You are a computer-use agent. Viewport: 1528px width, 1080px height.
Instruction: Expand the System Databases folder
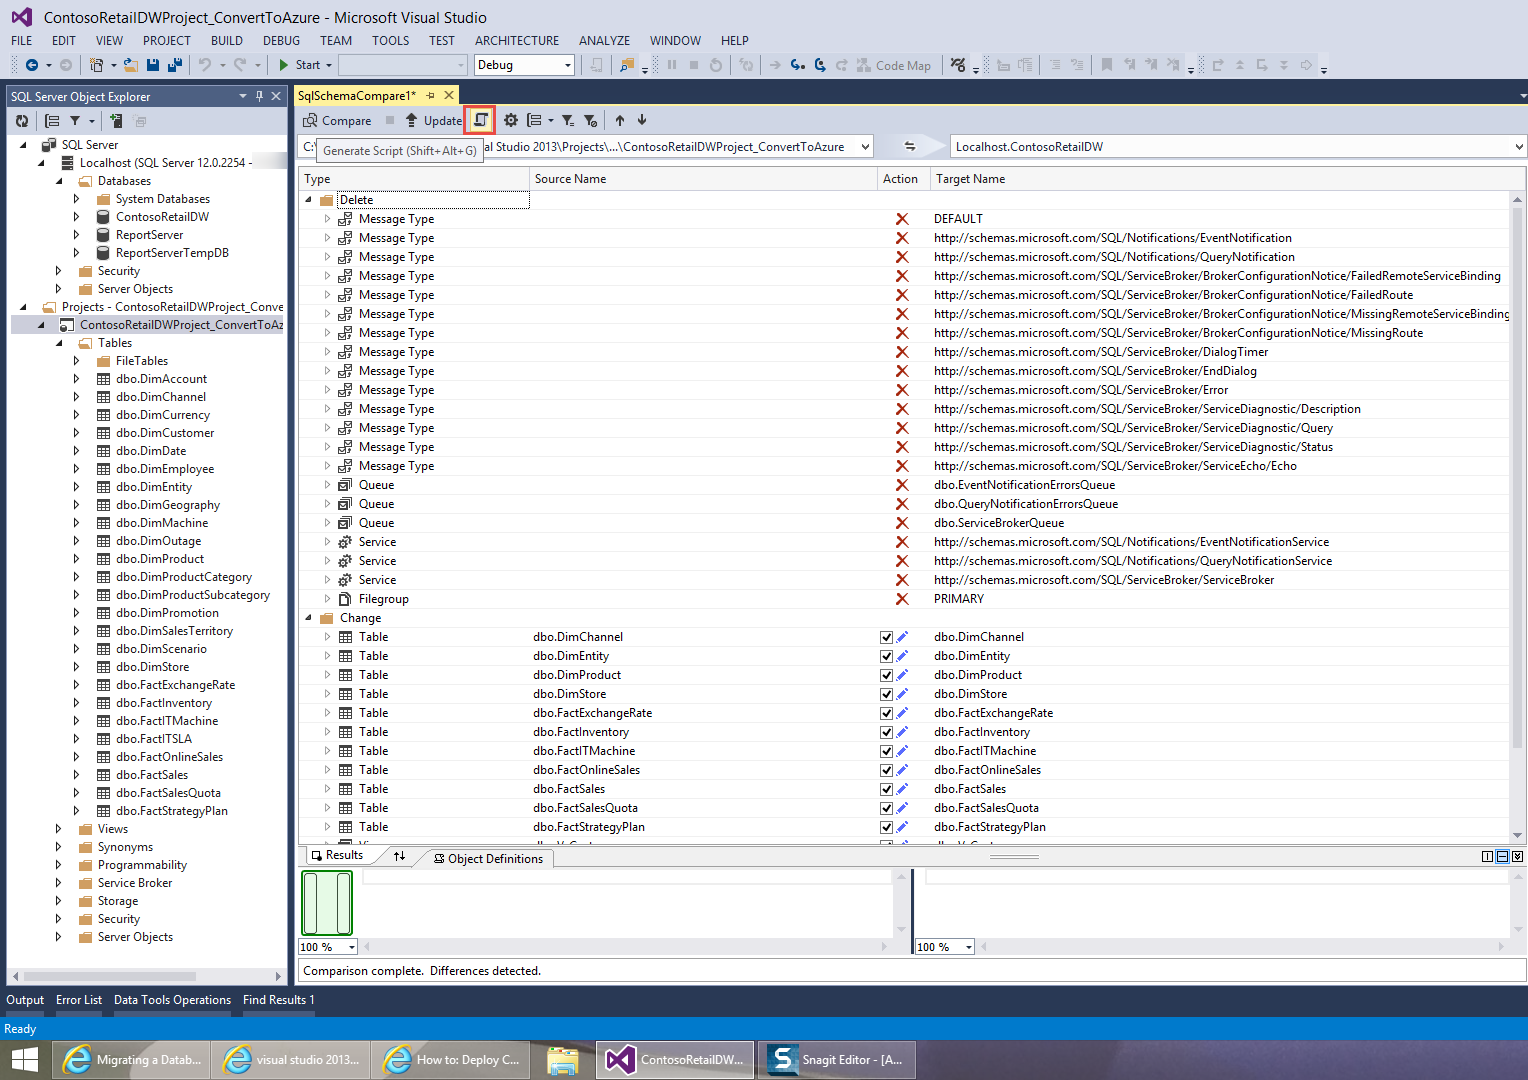click(x=76, y=199)
